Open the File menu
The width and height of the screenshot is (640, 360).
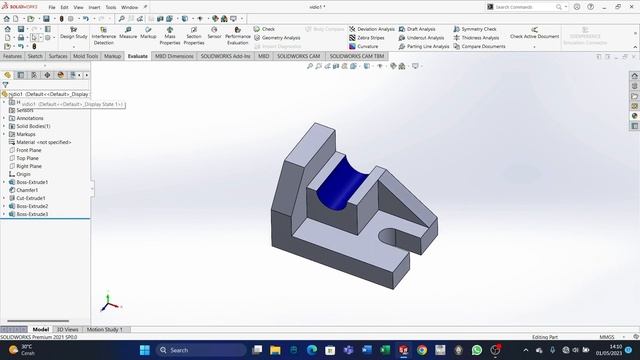52,7
